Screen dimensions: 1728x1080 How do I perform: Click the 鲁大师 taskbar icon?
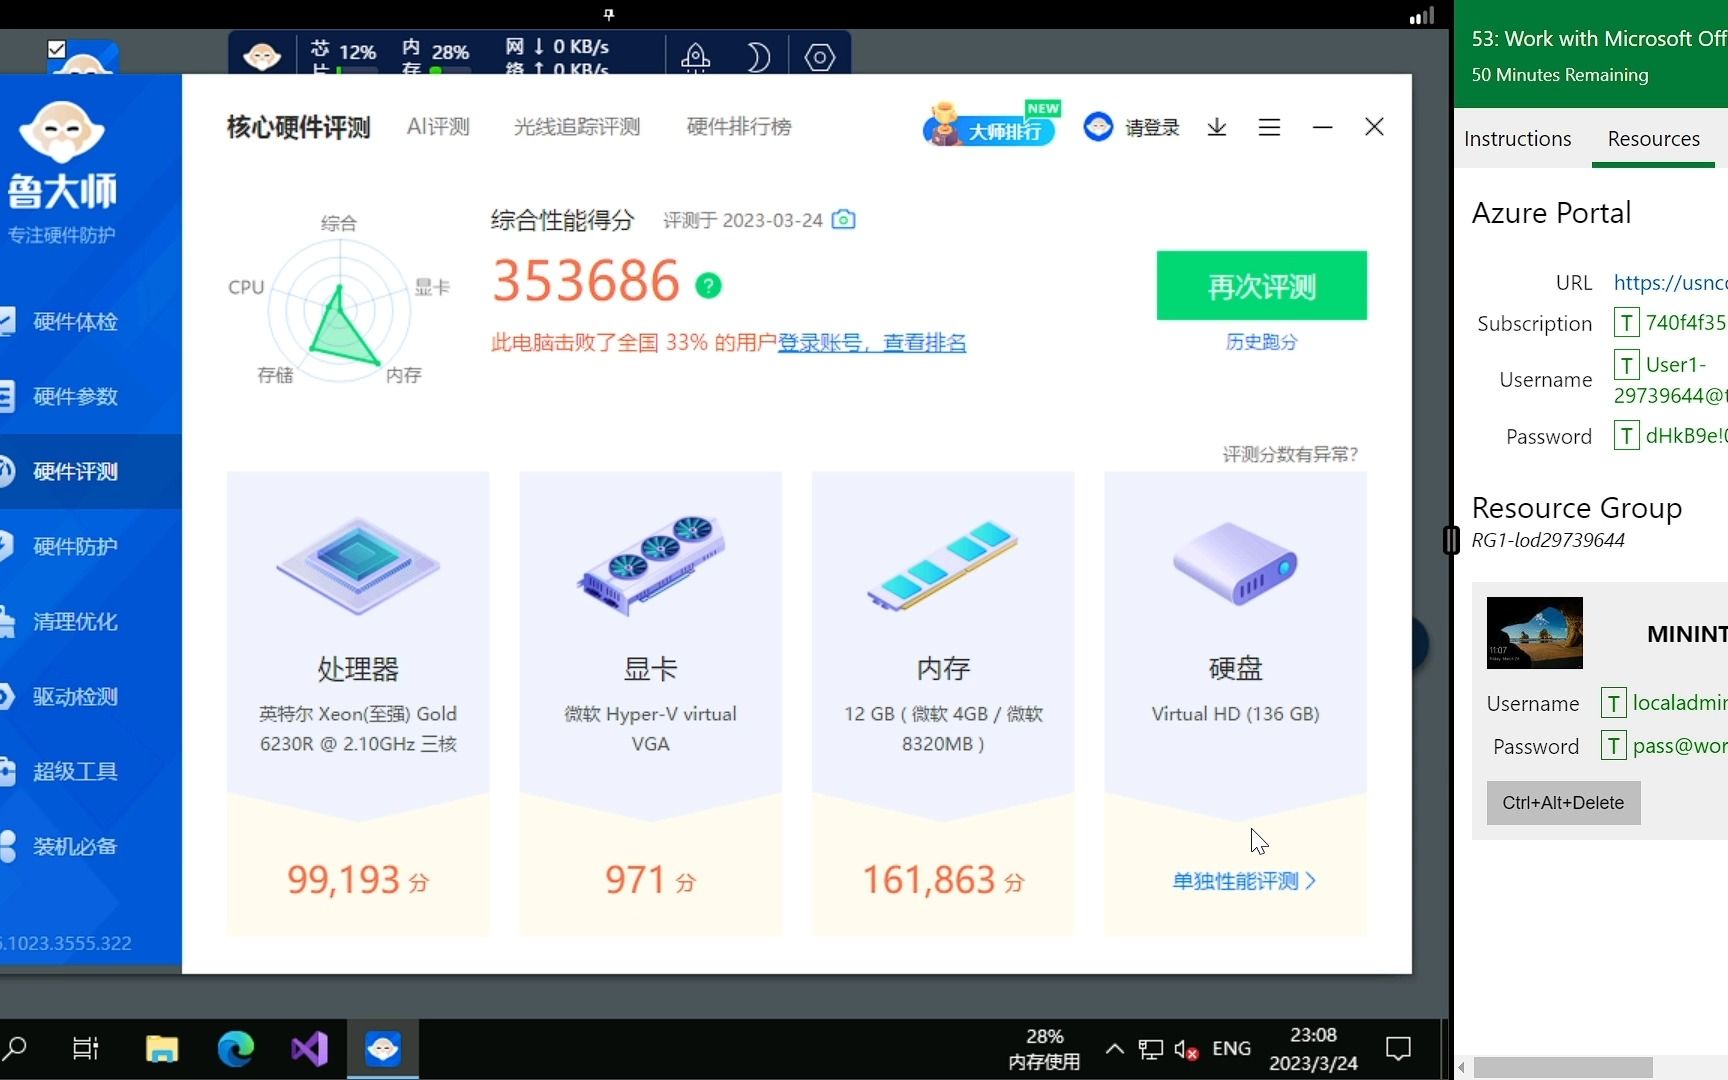click(x=383, y=1048)
